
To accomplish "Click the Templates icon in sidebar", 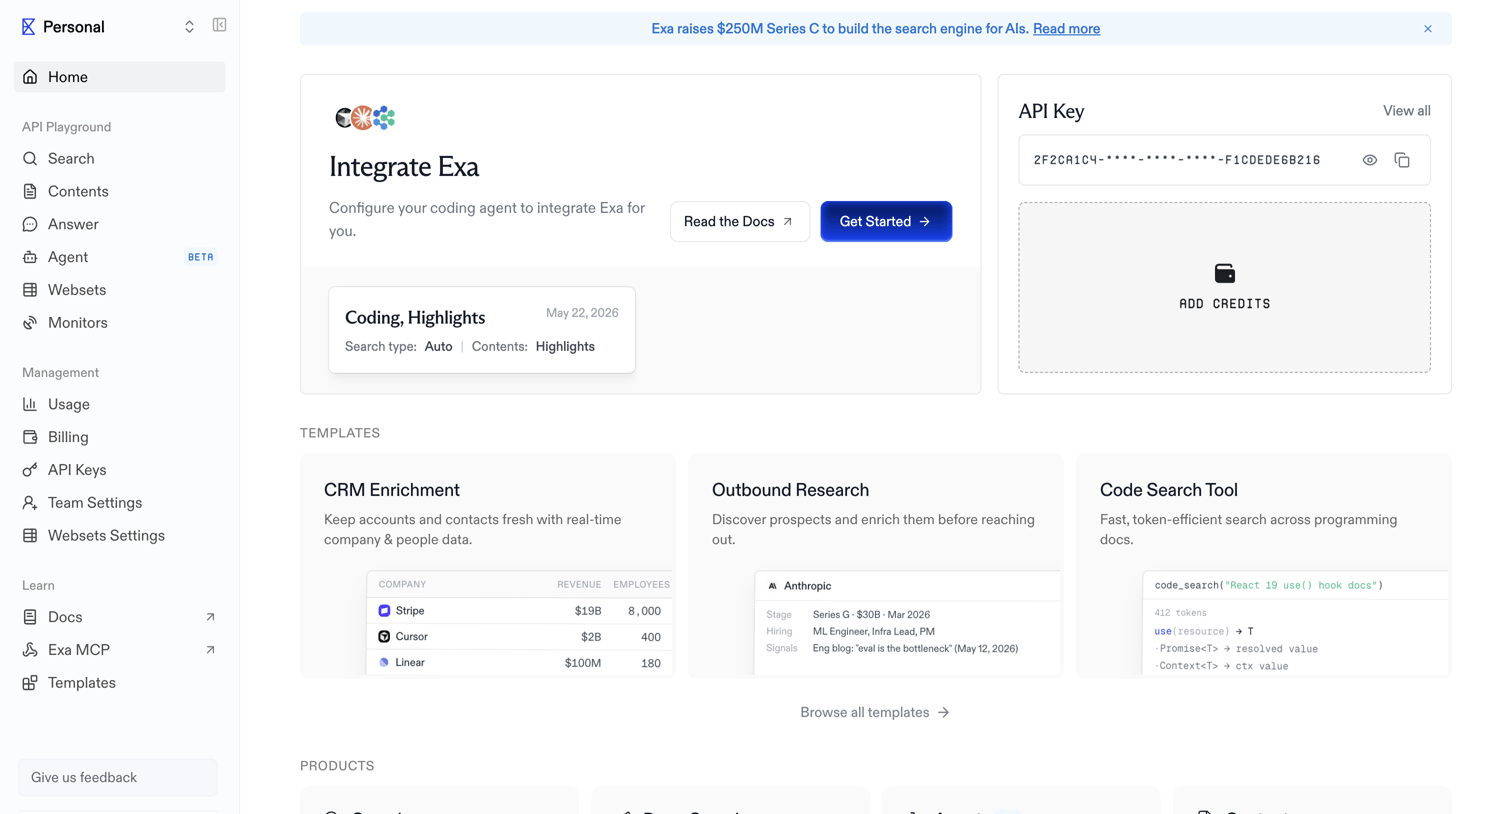I will point(30,683).
